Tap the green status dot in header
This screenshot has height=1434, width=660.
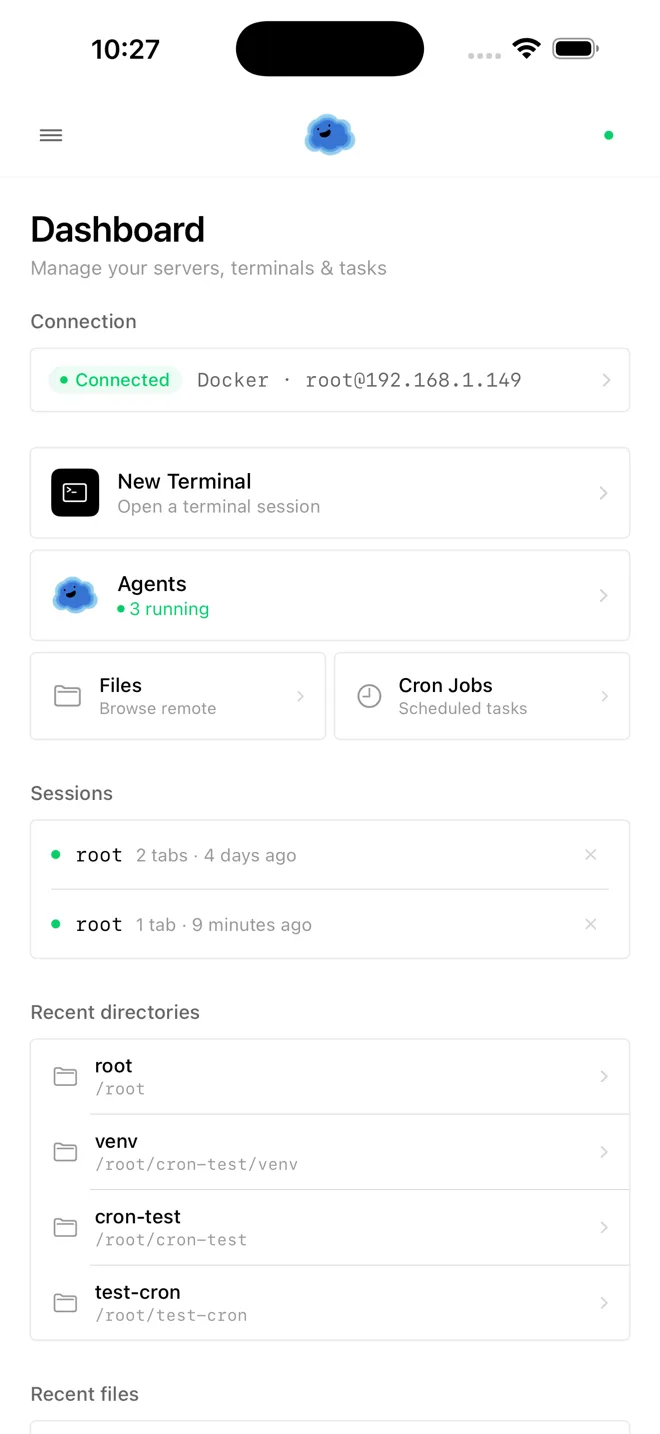pyautogui.click(x=608, y=135)
